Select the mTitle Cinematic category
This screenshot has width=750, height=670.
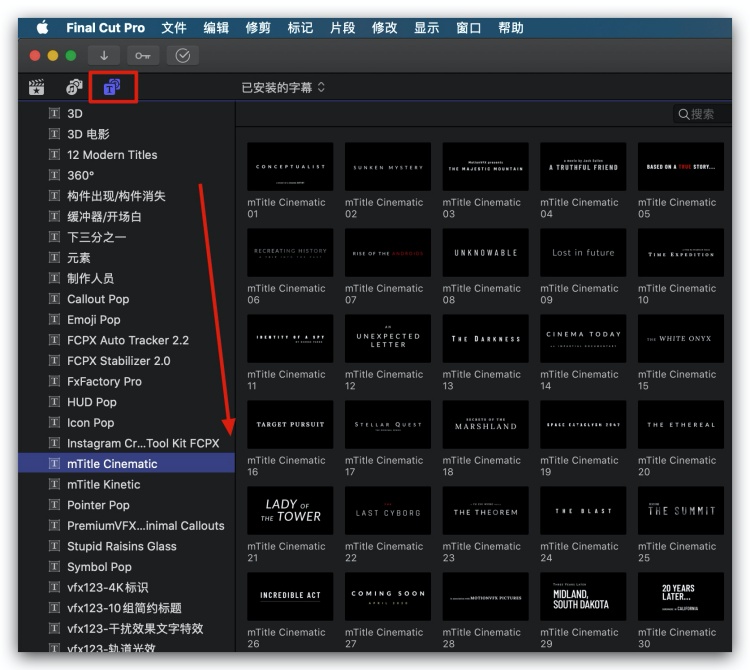coord(127,463)
